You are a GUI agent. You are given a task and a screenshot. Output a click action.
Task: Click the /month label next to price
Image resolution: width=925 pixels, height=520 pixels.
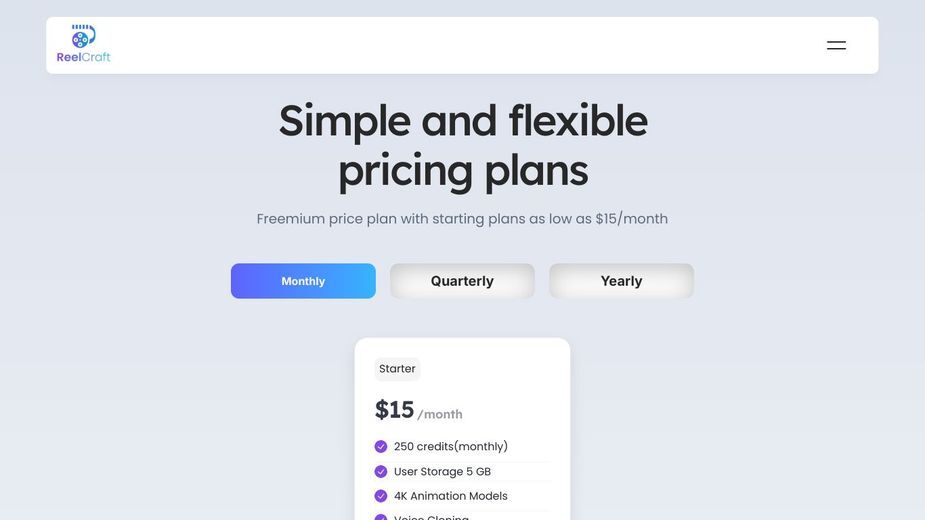(x=440, y=414)
